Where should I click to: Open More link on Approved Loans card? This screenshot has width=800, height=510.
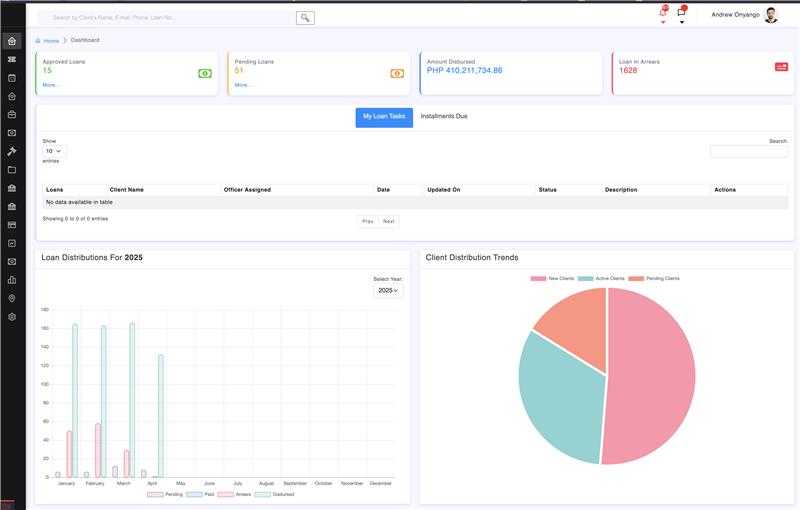click(51, 85)
